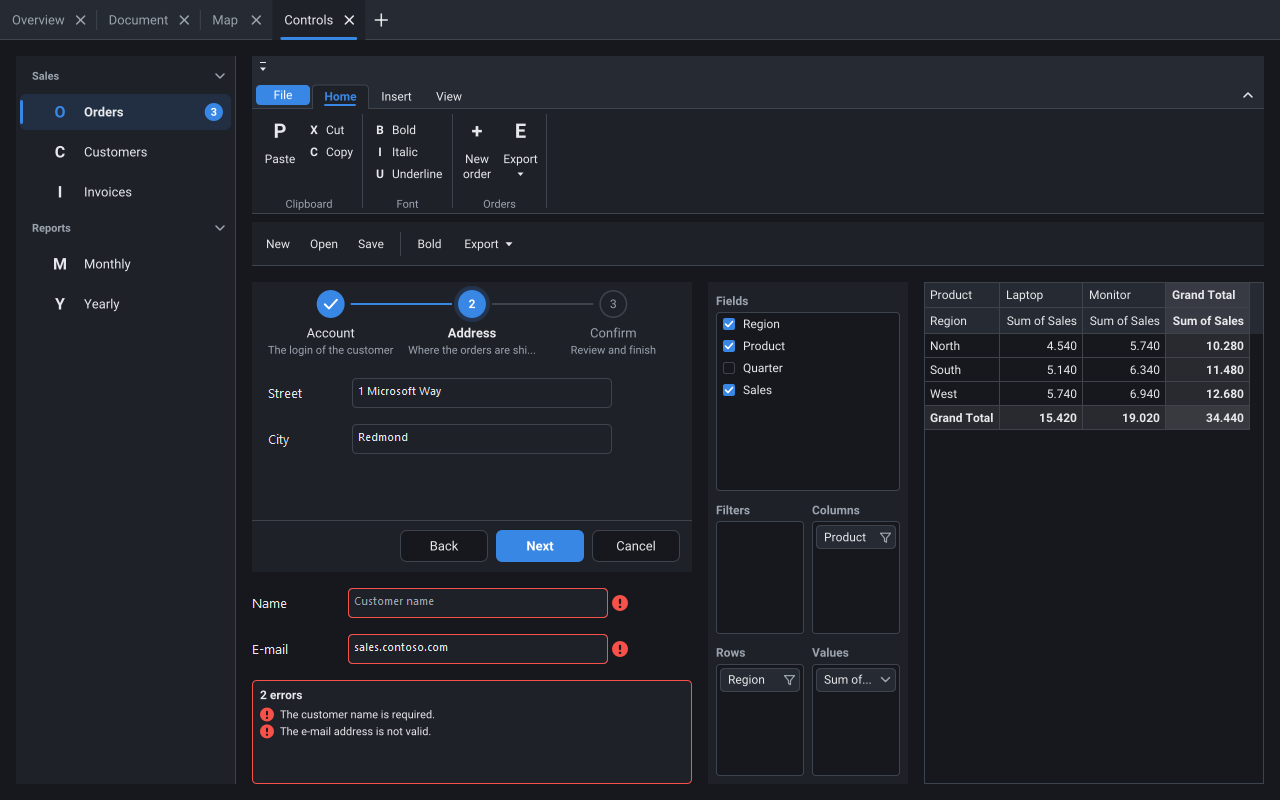Screen dimensions: 1280x800
Task: Apply Italic from the ribbon Font group
Action: [396, 152]
